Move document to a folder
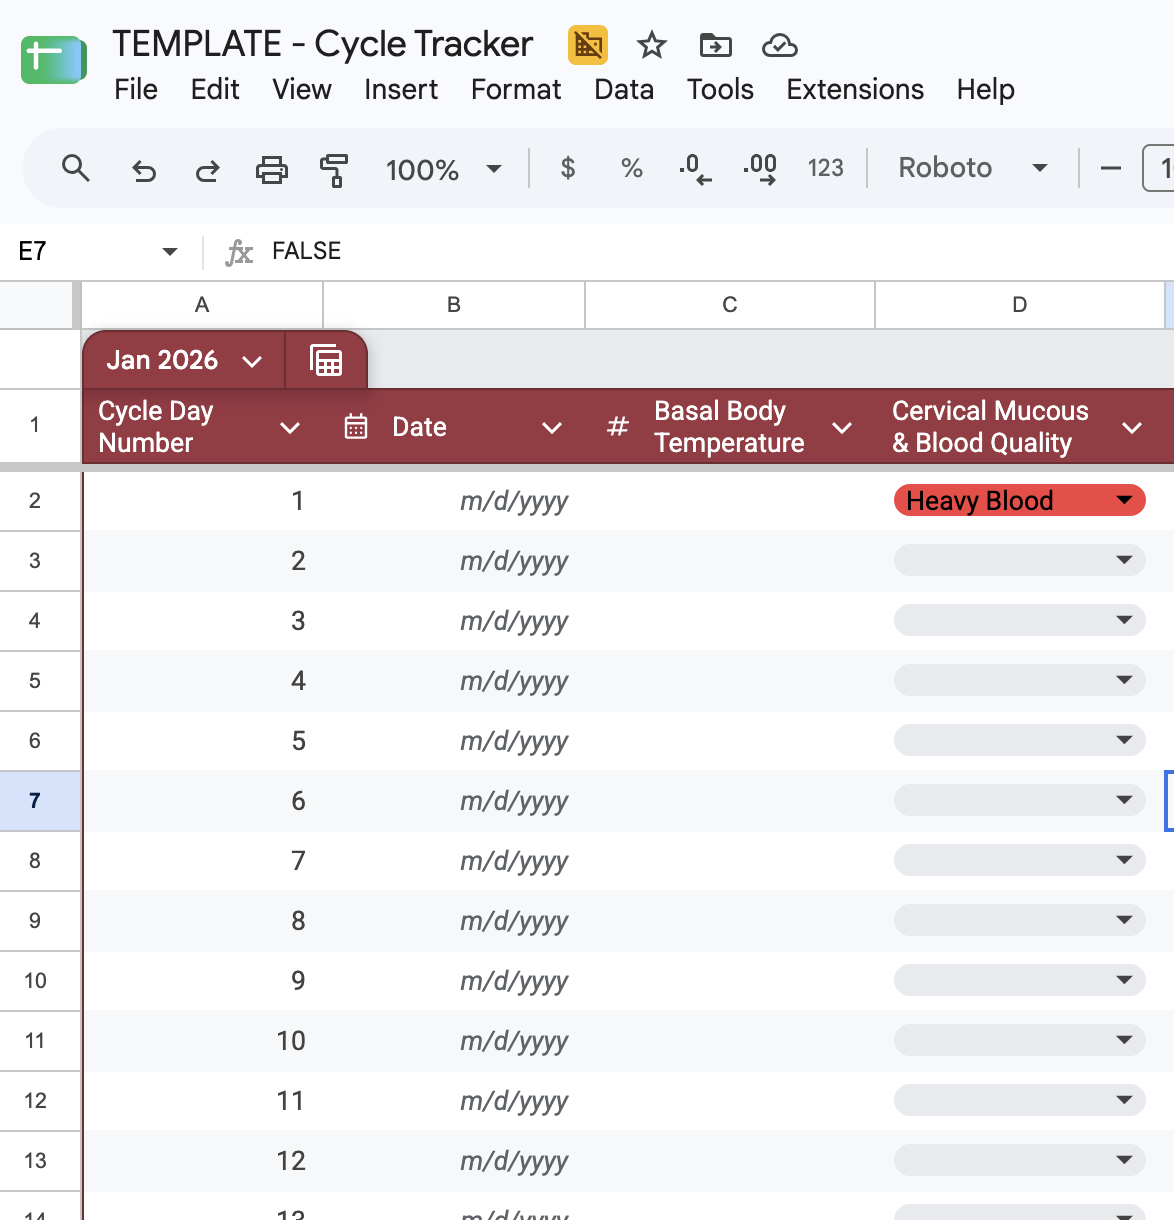The height and width of the screenshot is (1220, 1174). click(716, 45)
